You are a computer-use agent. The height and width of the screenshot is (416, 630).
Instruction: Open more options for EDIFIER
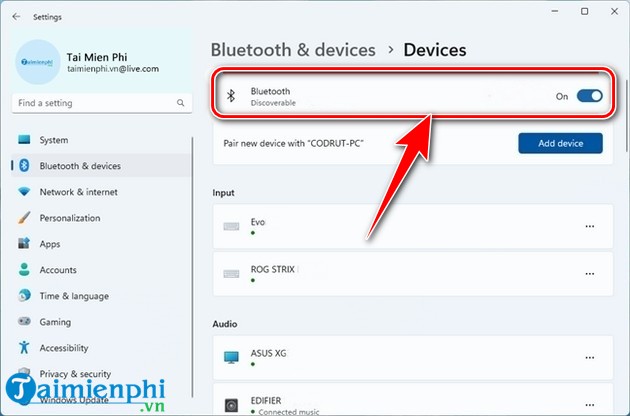[x=589, y=405]
